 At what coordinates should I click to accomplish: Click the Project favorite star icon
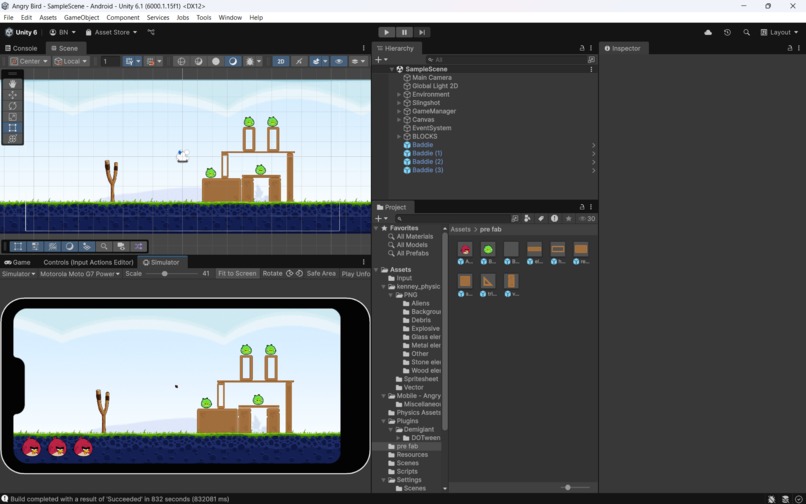pos(568,219)
